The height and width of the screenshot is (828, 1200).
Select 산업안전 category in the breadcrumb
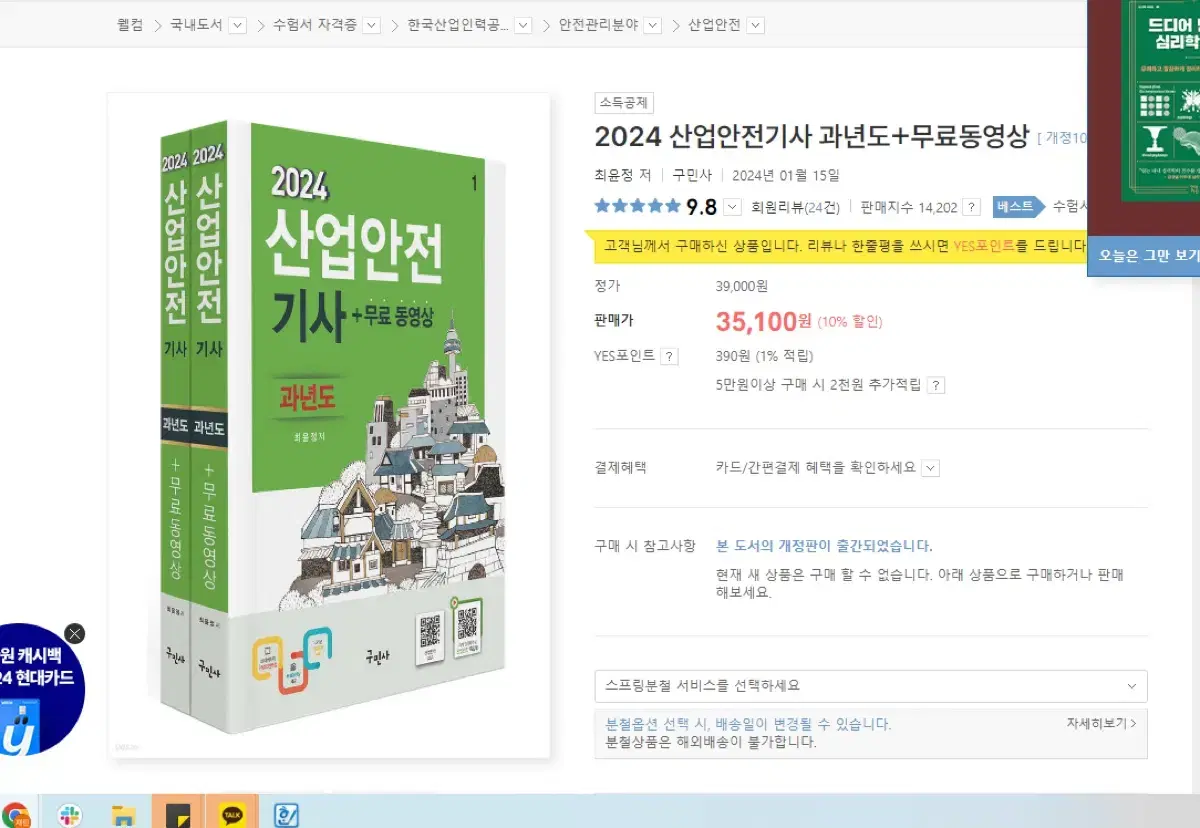tap(714, 25)
